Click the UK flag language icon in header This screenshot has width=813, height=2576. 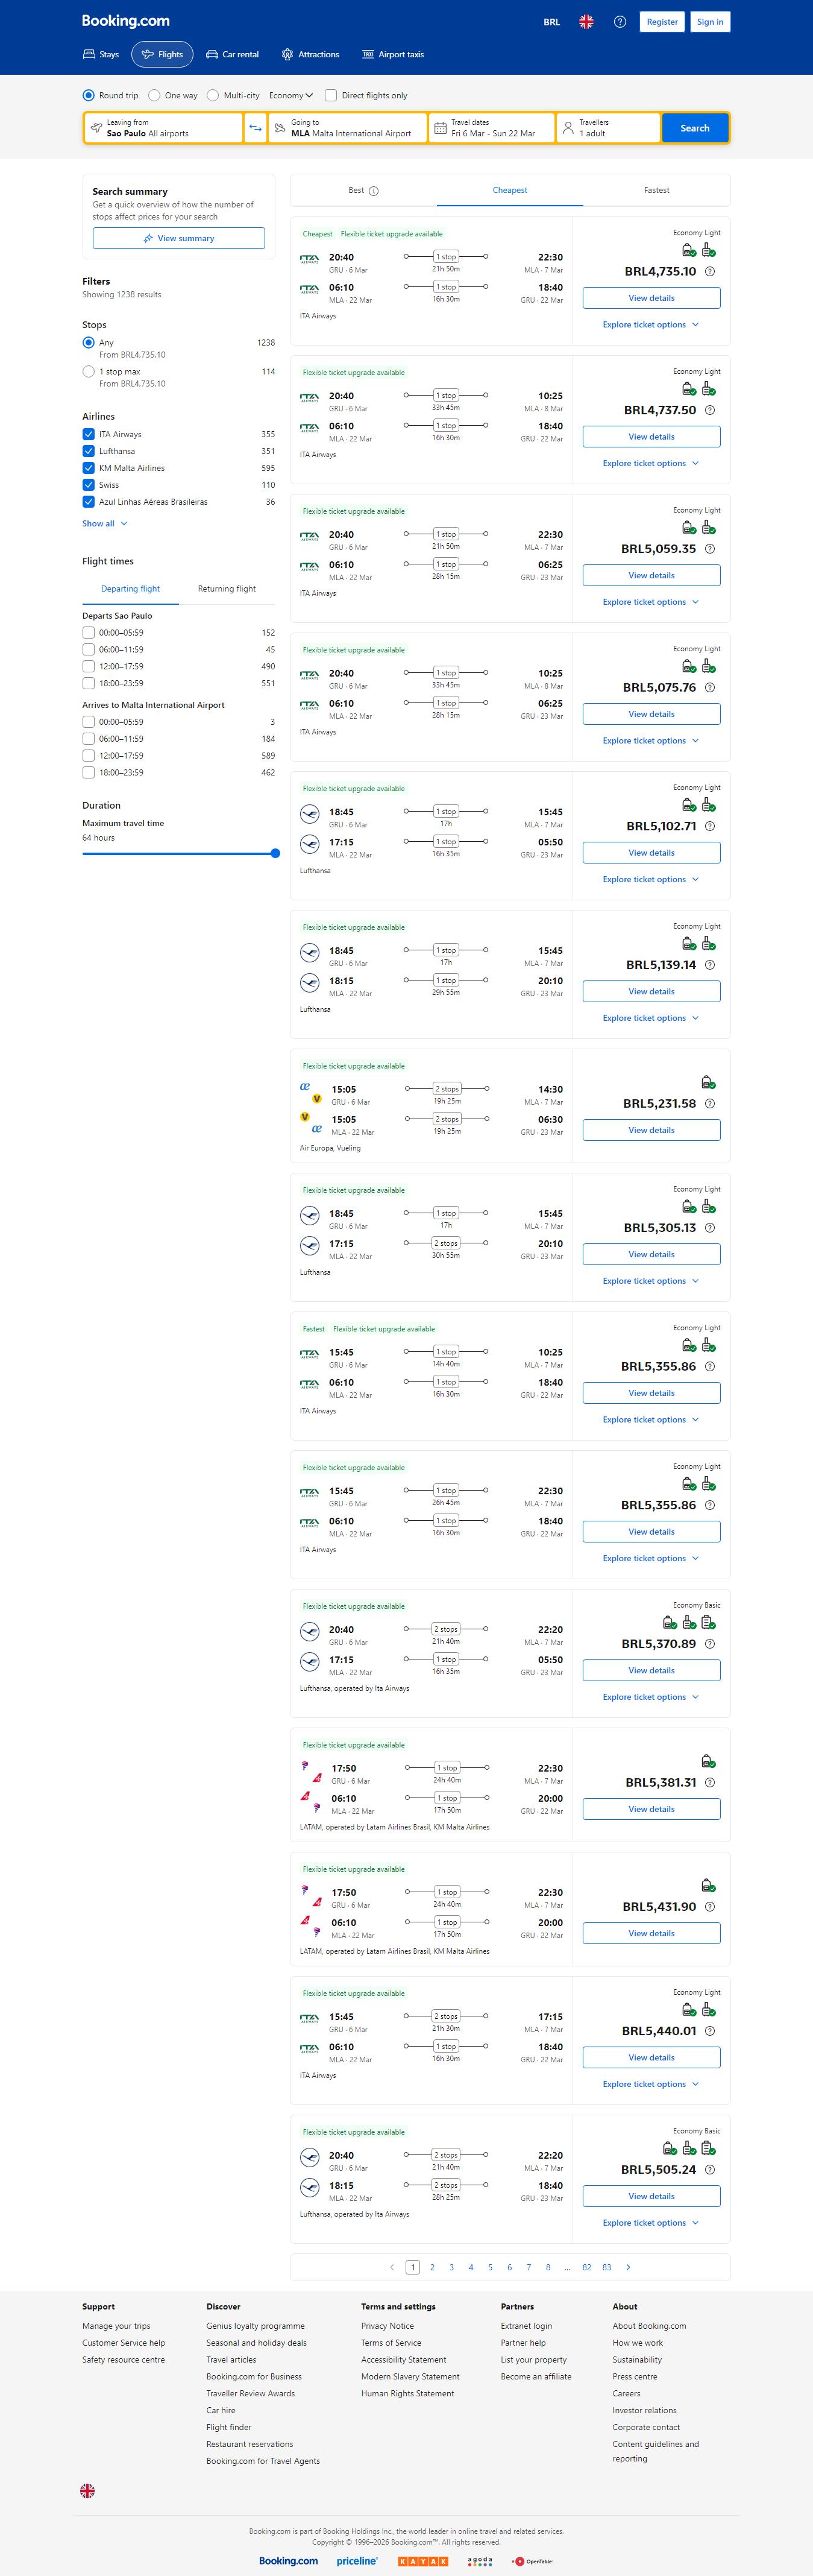[586, 22]
